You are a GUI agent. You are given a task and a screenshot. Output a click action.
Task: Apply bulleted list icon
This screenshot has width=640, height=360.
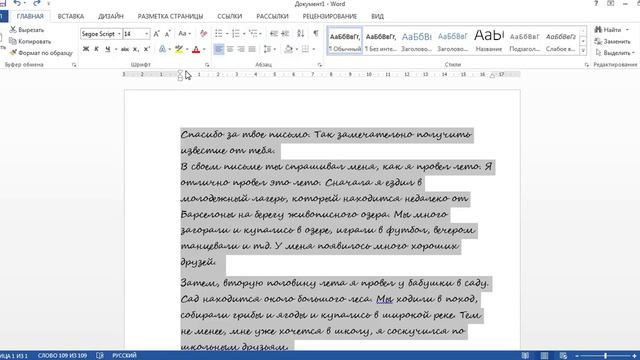coord(219,33)
